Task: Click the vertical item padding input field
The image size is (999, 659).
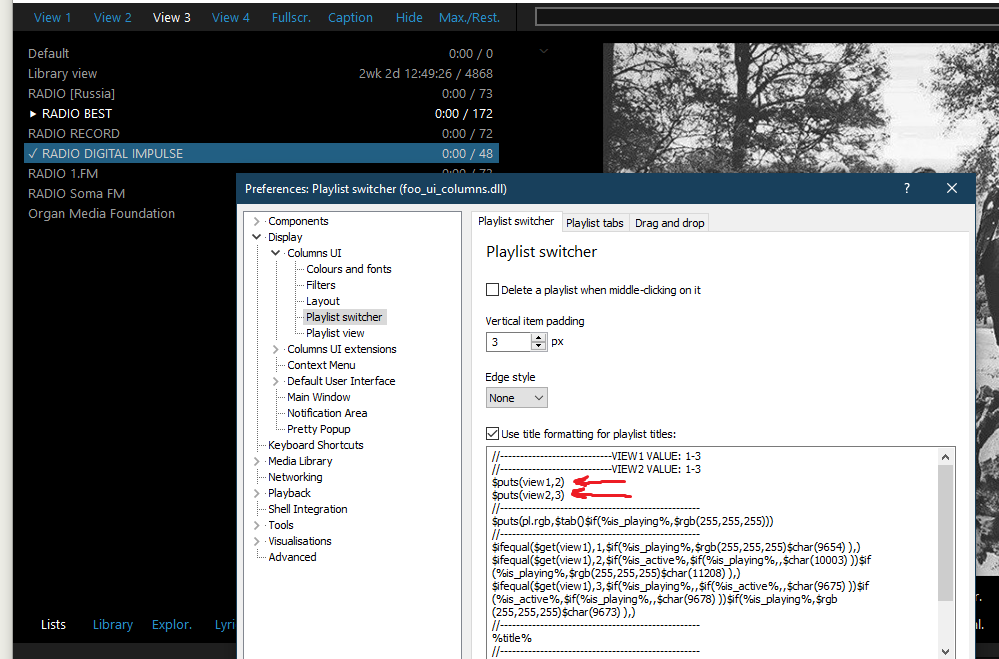Action: (x=508, y=342)
